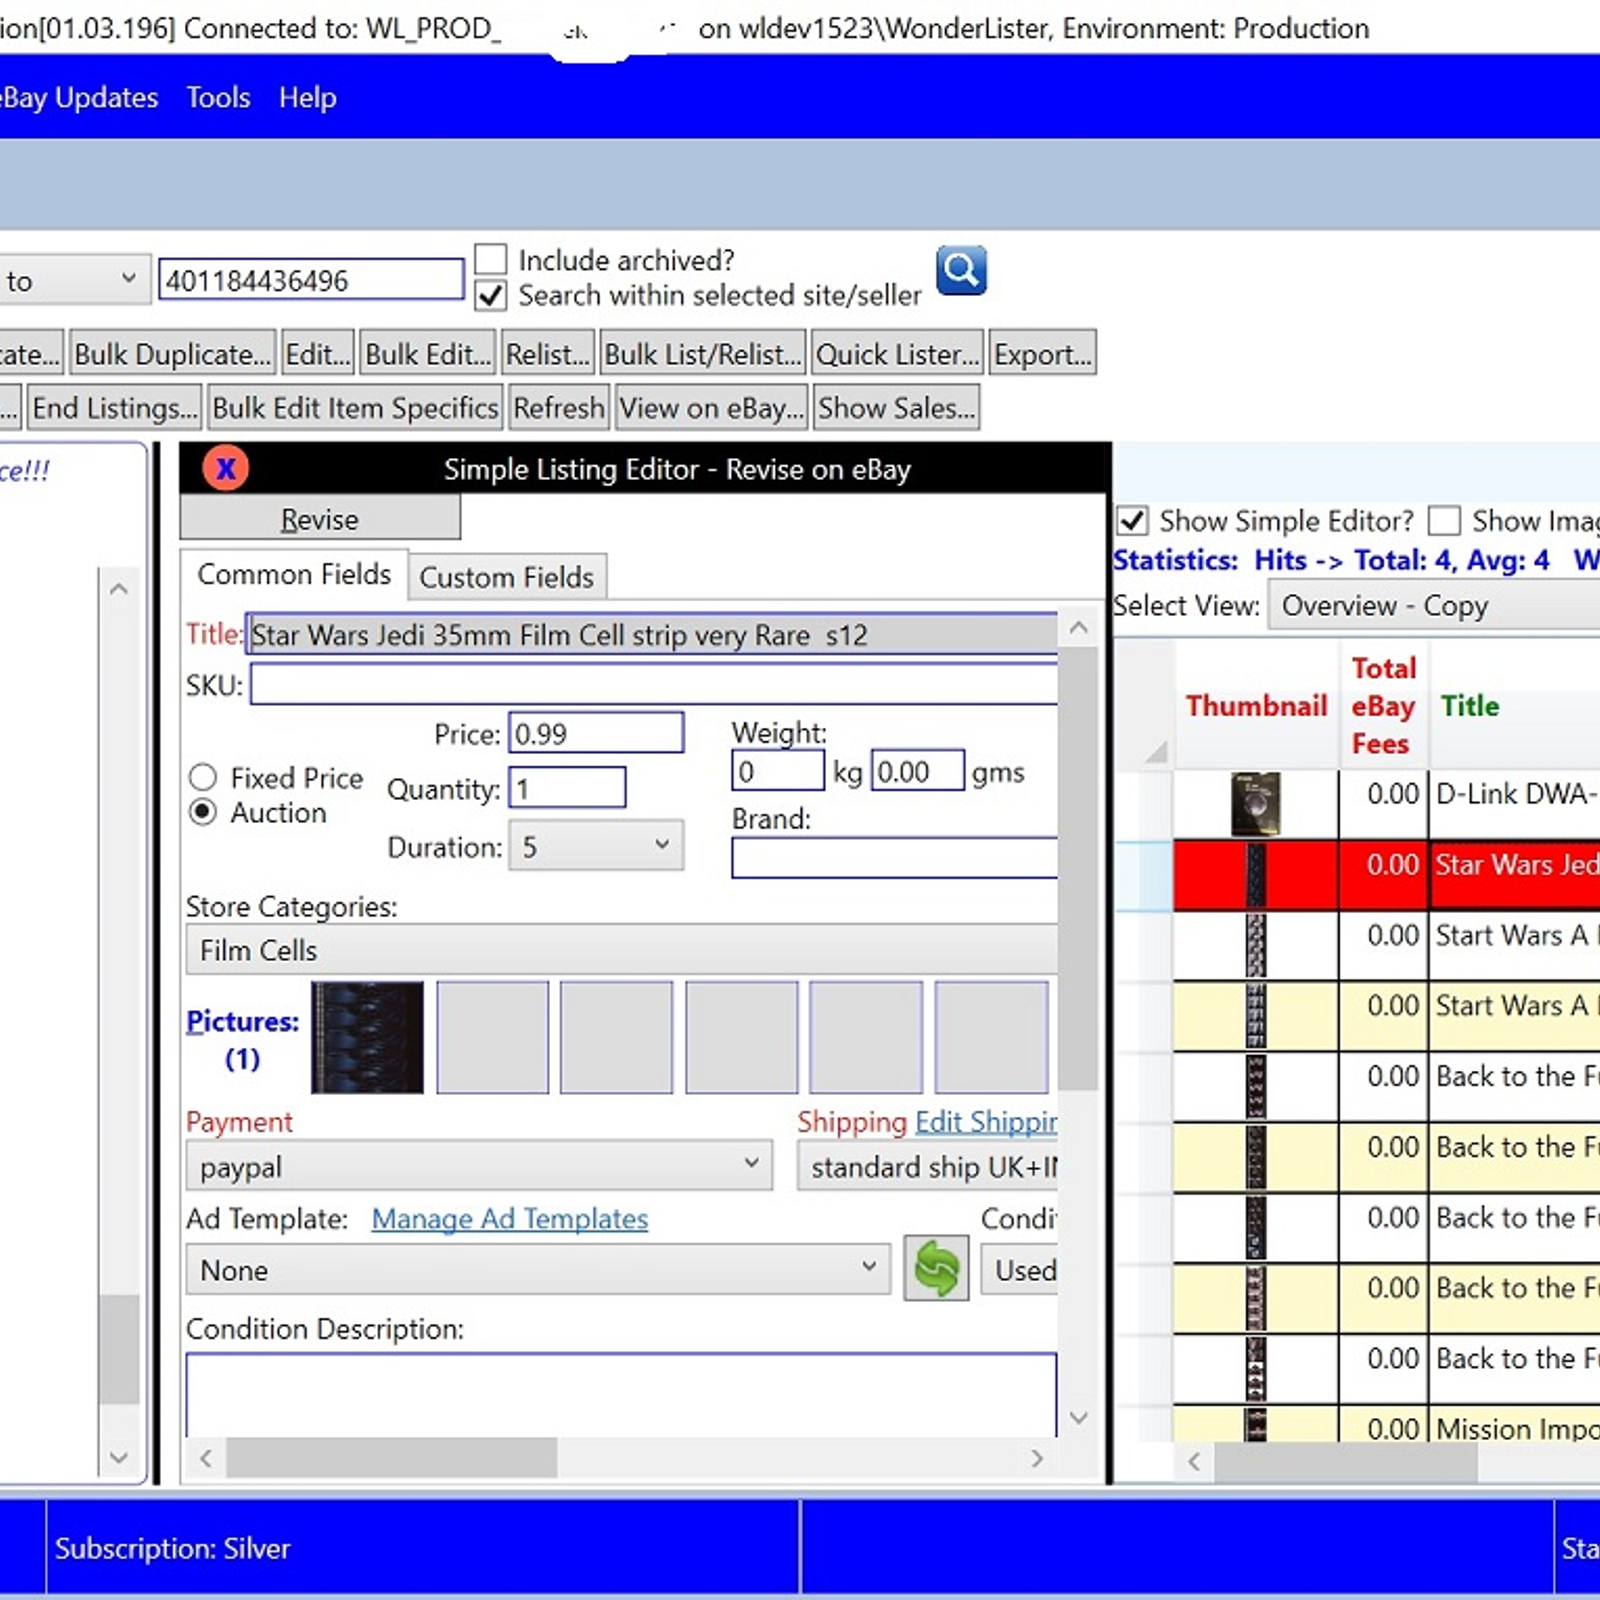Click the Refresh button
Viewport: 1600px width, 1600px height.
point(559,408)
